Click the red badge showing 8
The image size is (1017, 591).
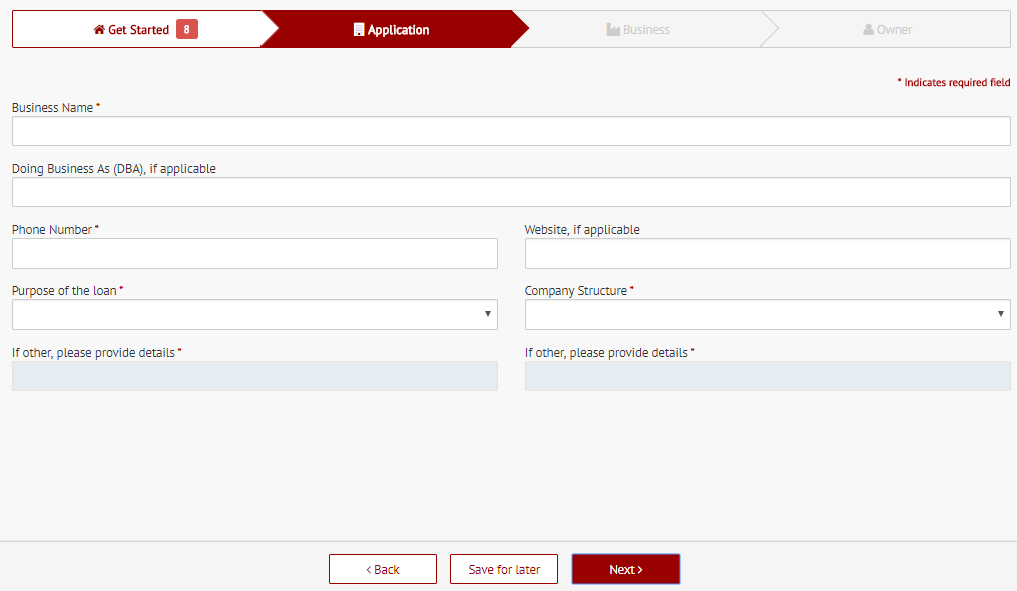[x=186, y=30]
